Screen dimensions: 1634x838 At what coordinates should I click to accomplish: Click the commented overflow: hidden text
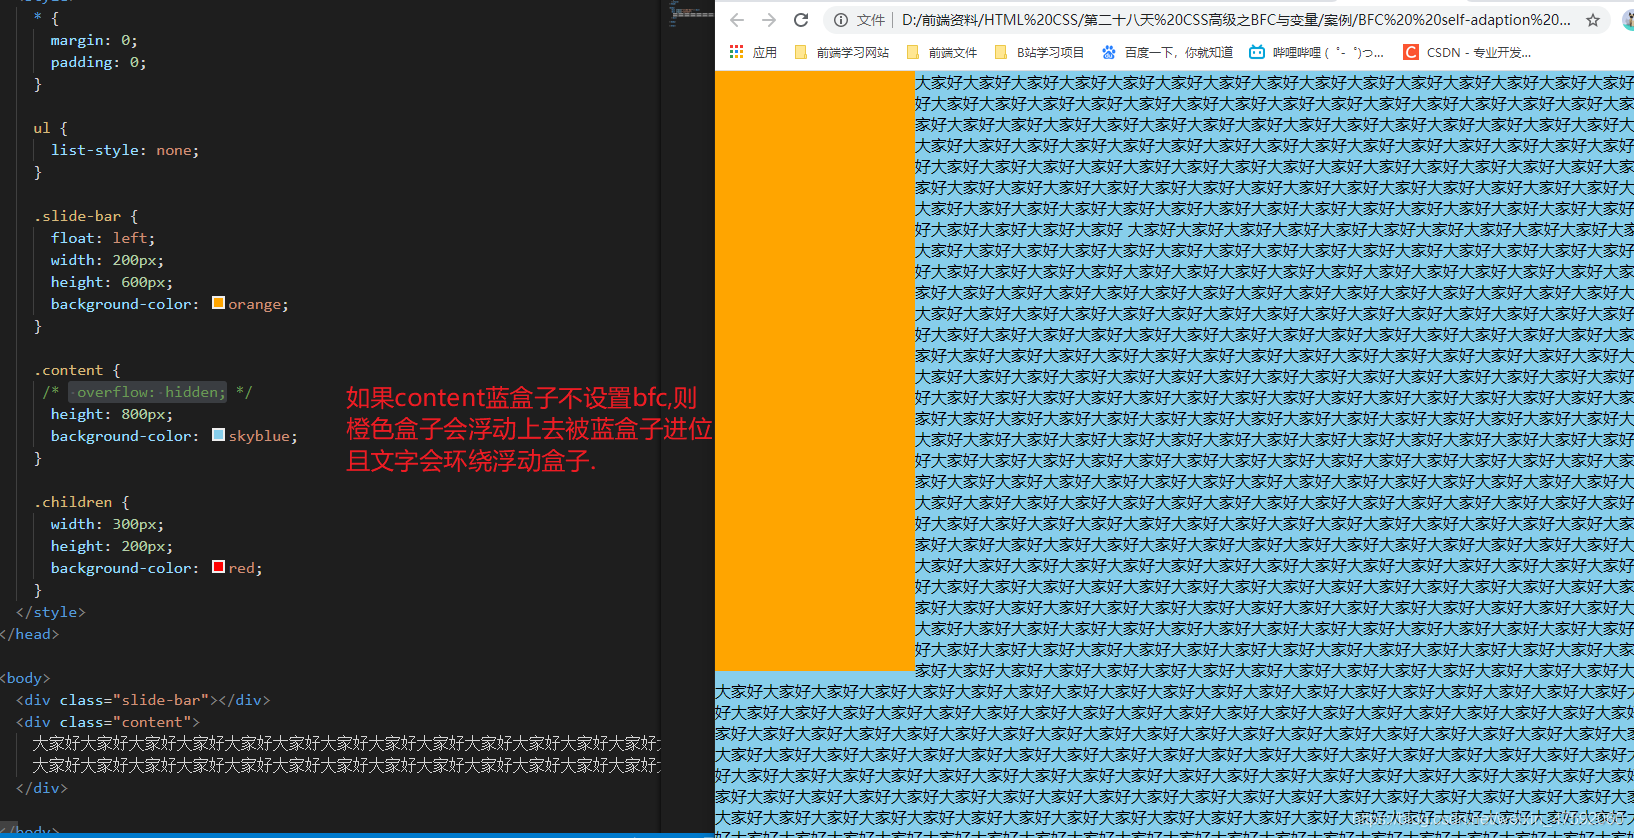click(x=151, y=392)
